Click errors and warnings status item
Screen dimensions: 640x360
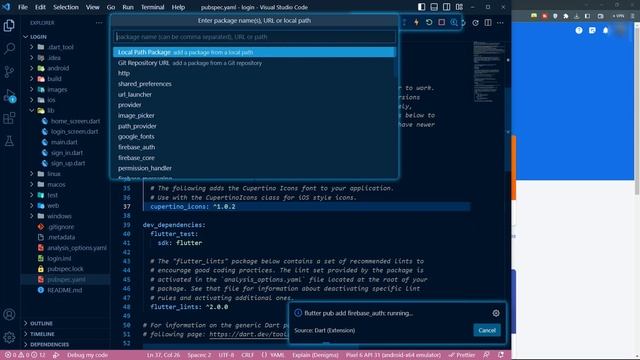point(25,355)
